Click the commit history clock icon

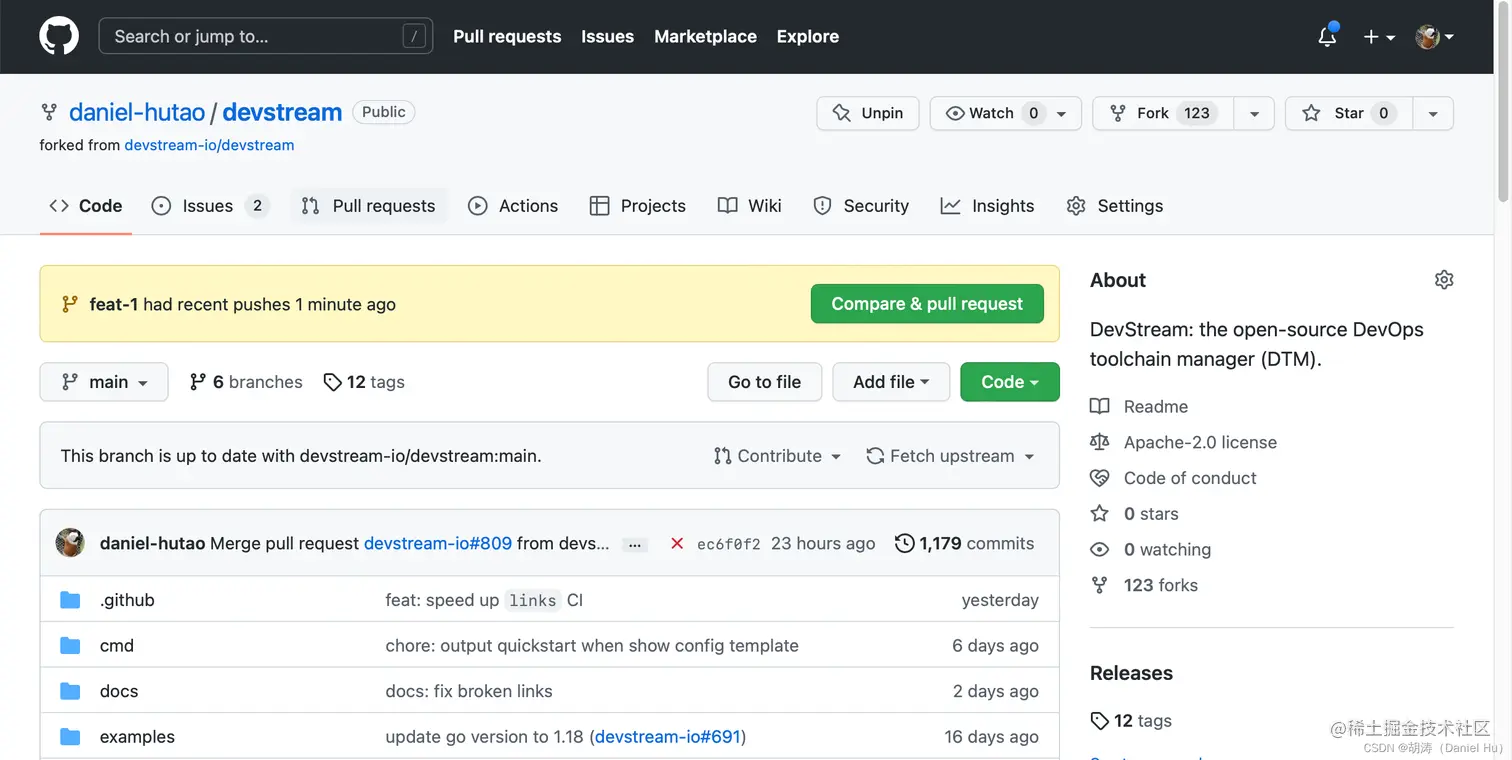[x=905, y=543]
